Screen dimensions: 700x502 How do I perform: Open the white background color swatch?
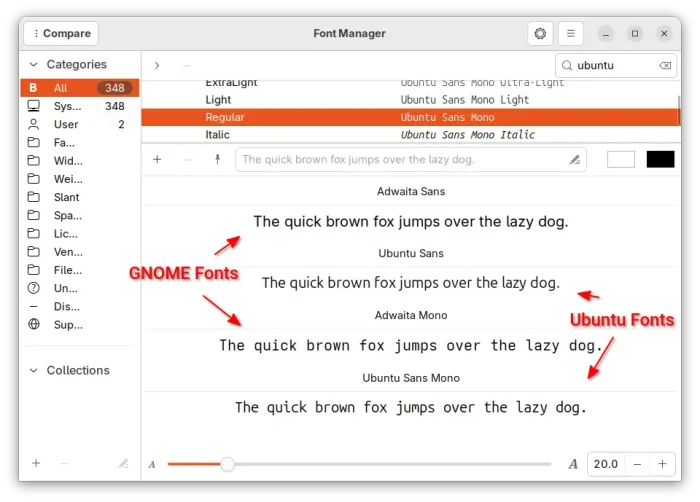click(621, 159)
